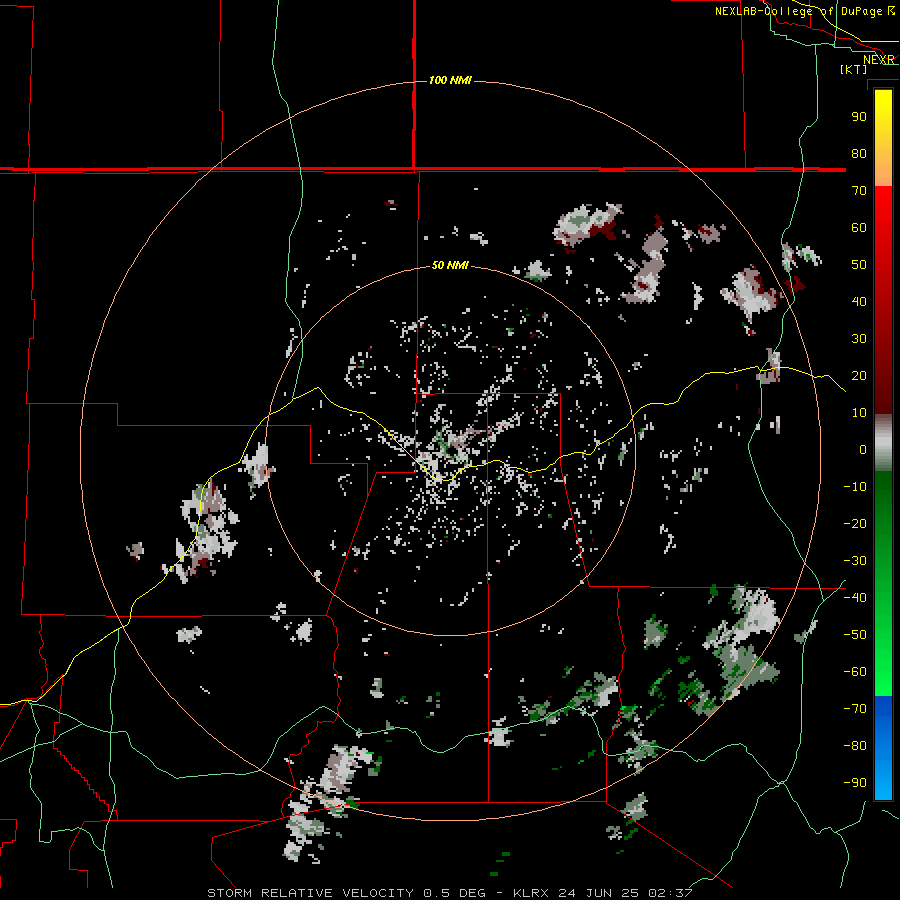The image size is (900, 900).
Task: Click the 20 value on velocity scale
Action: [x=859, y=375]
